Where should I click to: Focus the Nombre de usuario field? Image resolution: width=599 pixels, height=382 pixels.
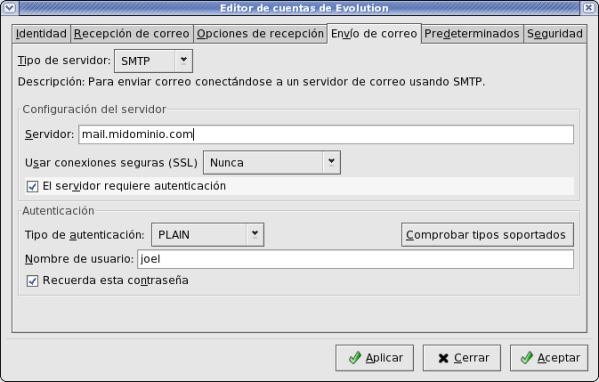[x=355, y=259]
